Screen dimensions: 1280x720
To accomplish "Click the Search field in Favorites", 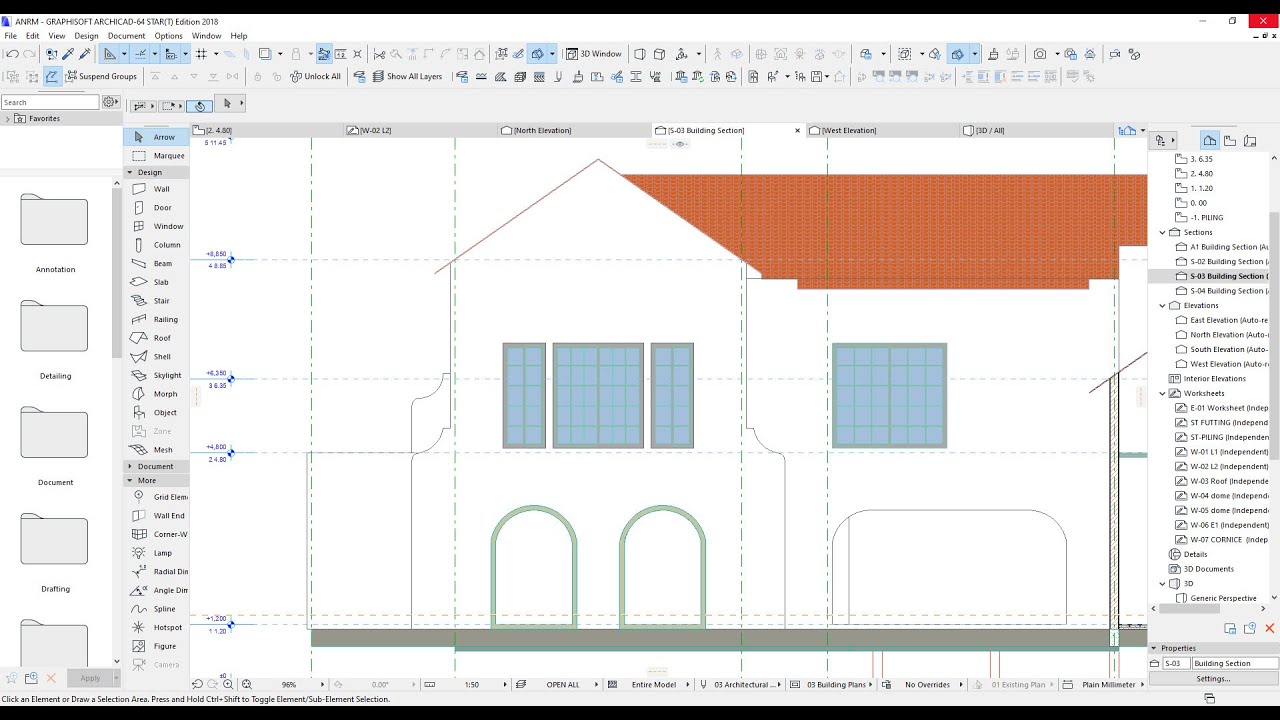I will [50, 102].
